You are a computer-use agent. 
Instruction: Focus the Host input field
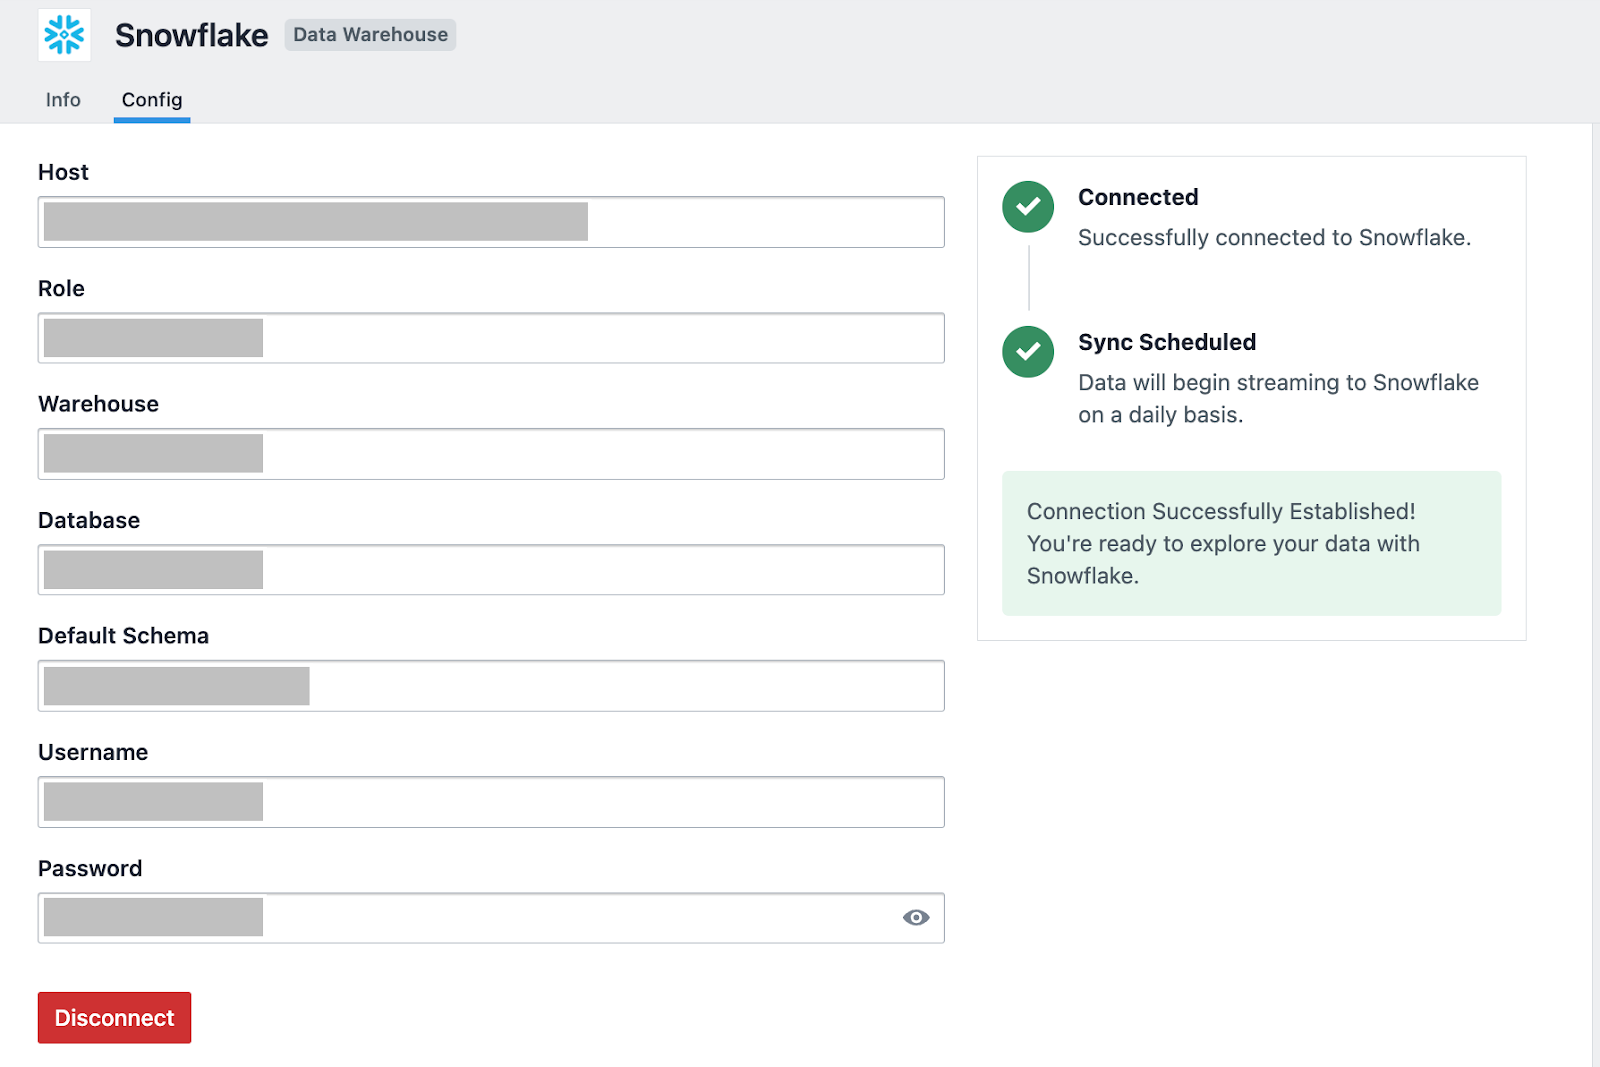[x=491, y=222]
